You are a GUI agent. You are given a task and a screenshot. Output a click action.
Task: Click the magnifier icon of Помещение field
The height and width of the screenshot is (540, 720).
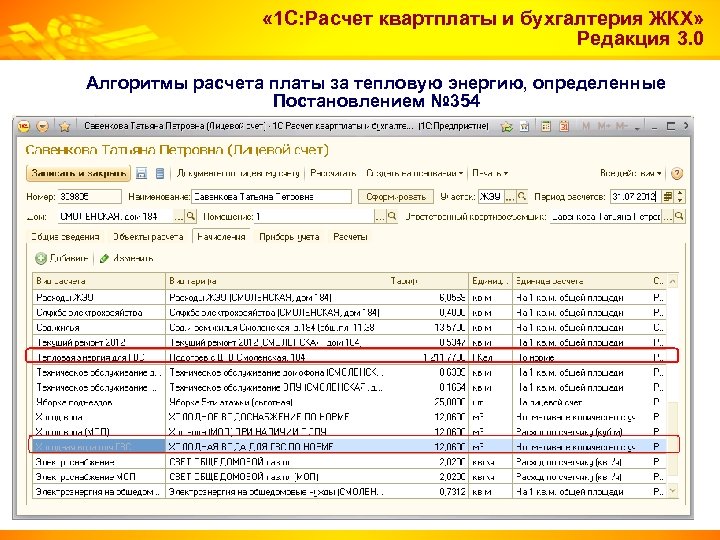pos(392,216)
